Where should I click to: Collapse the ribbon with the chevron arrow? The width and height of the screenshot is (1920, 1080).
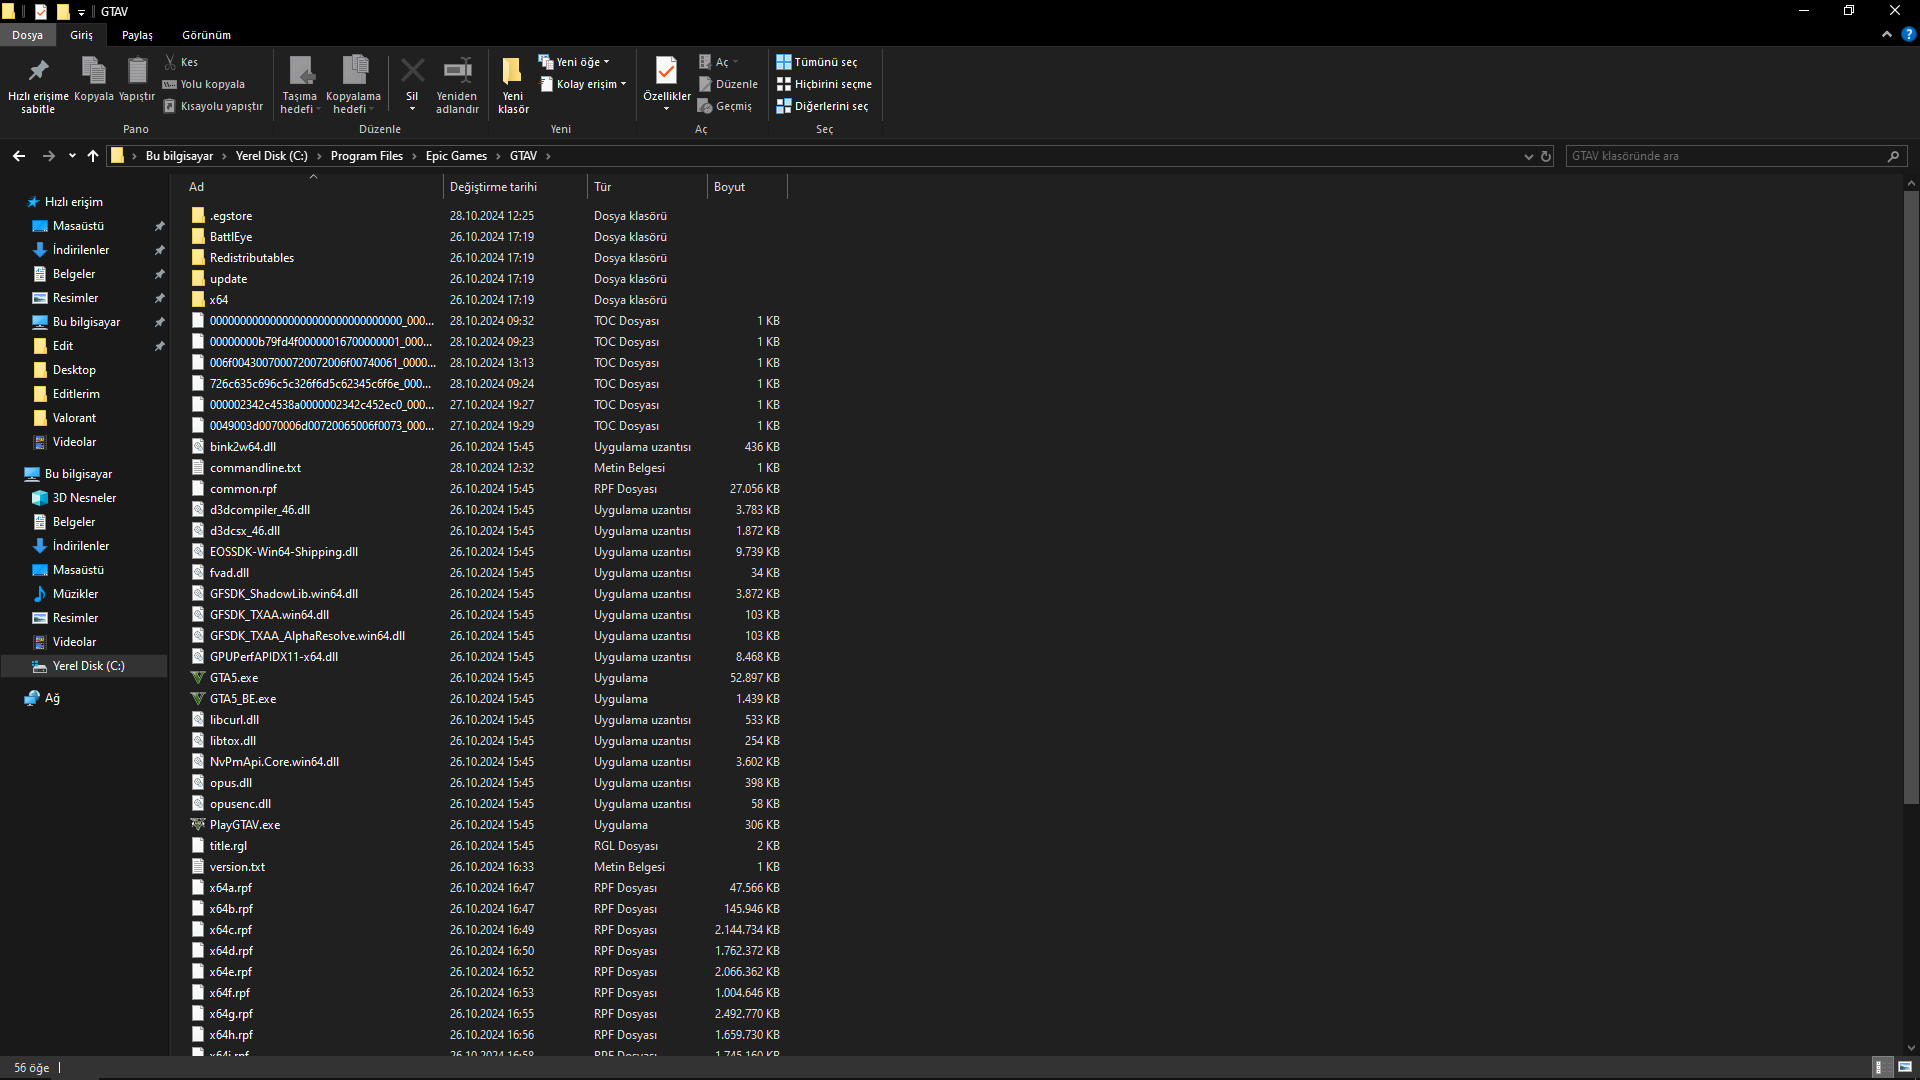[x=1887, y=34]
